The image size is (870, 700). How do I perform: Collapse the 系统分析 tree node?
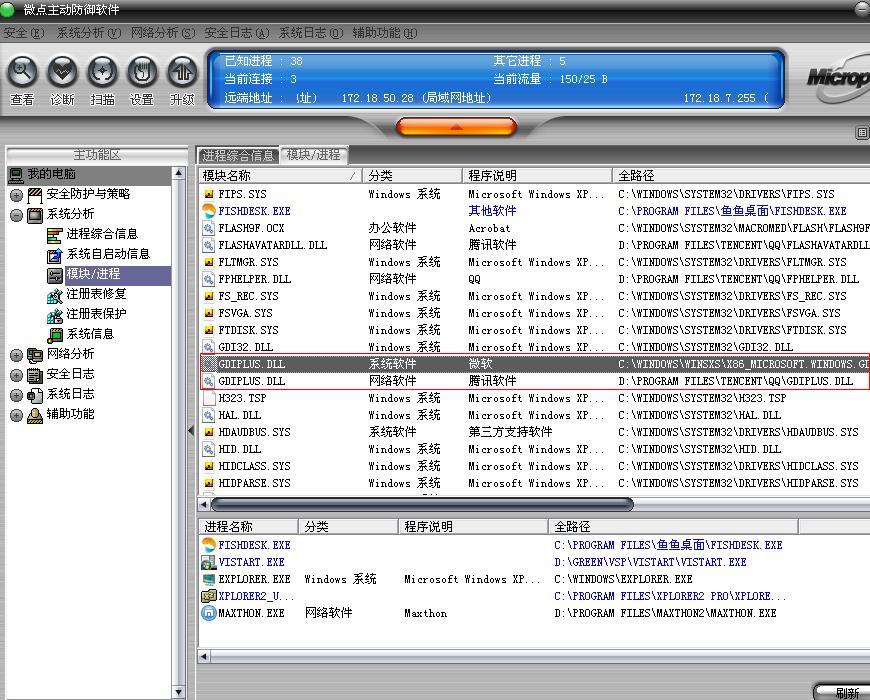point(17,215)
